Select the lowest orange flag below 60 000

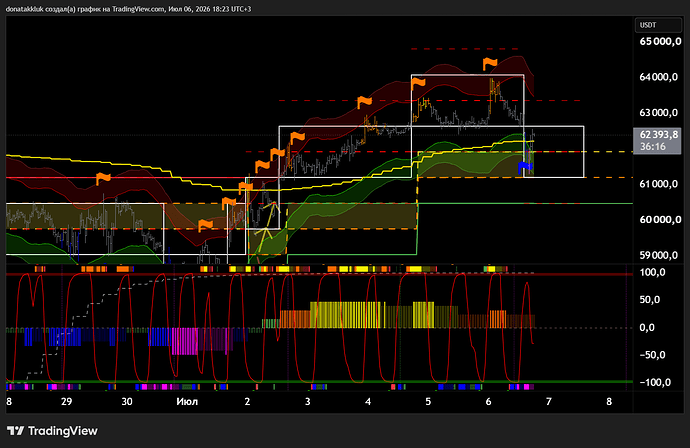pyautogui.click(x=205, y=225)
